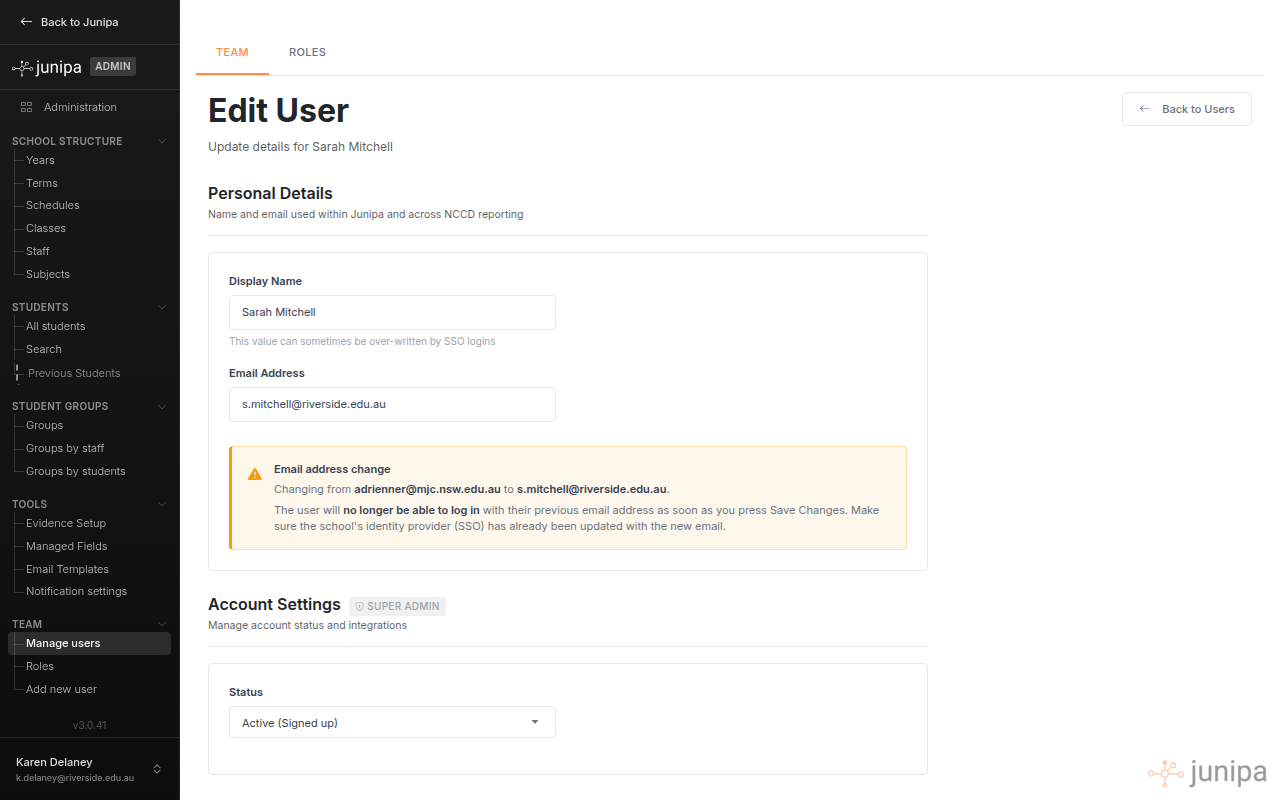Image resolution: width=1280 pixels, height=800 pixels.
Task: Click the shield icon in the SUPER ADMIN badge
Action: coord(361,606)
